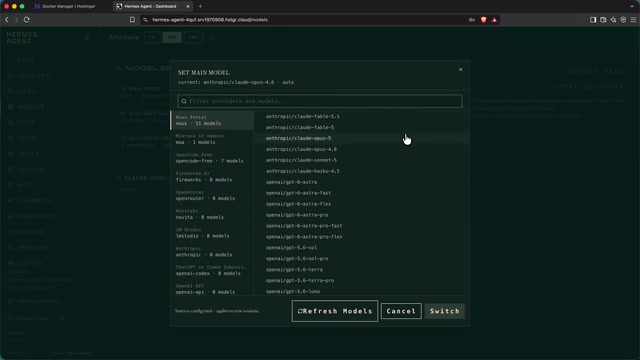The width and height of the screenshot is (640, 360).
Task: Select the openai-codex provider
Action: (212, 270)
